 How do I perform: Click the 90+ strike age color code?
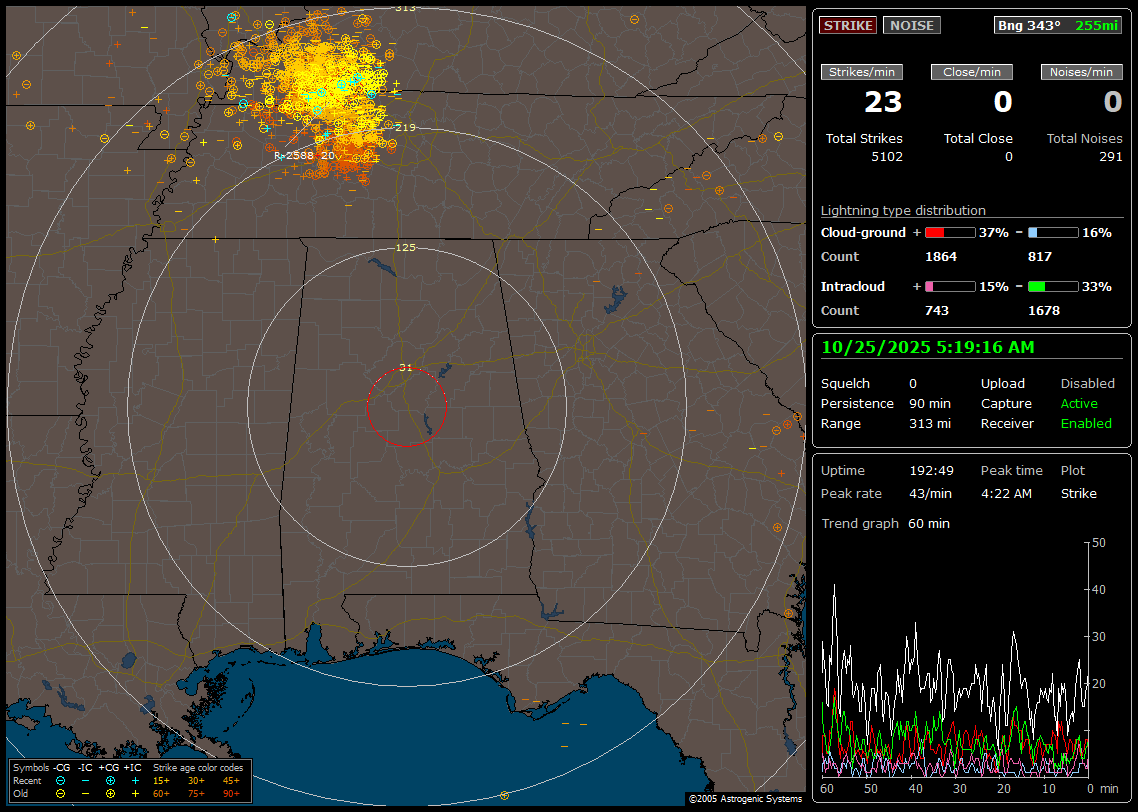pyautogui.click(x=231, y=793)
